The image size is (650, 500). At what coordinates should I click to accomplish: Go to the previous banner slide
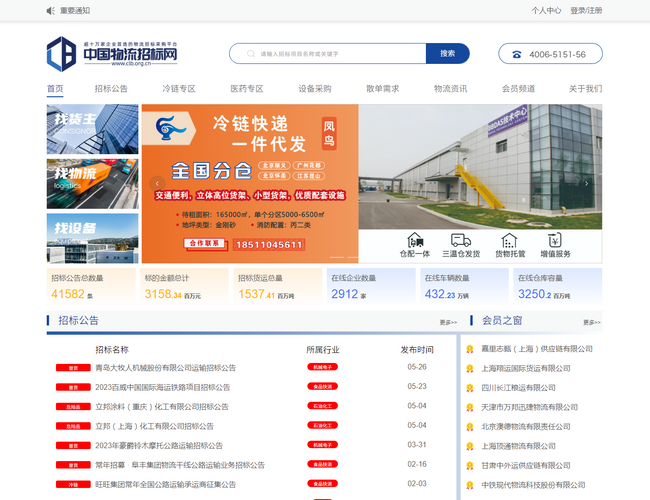pyautogui.click(x=155, y=183)
